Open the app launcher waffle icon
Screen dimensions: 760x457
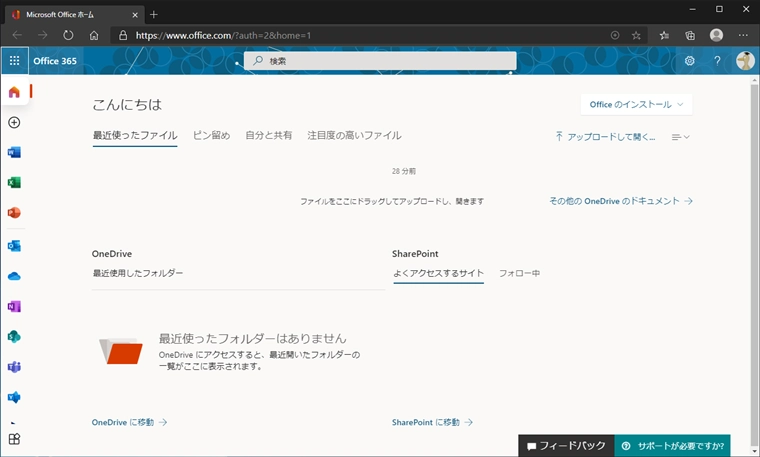(15, 61)
